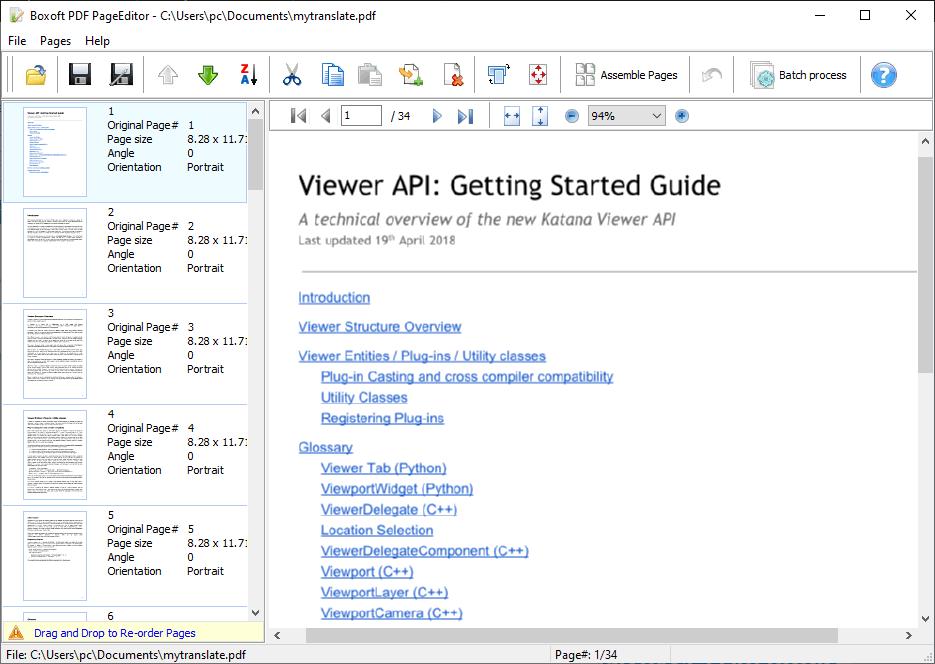Viewport: 935px width, 664px height.
Task: Select the page 1 thumbnail
Action: tap(55, 152)
